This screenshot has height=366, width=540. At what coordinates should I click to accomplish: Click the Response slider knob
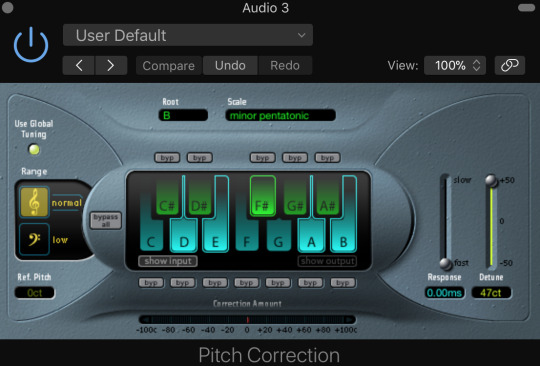click(x=446, y=264)
